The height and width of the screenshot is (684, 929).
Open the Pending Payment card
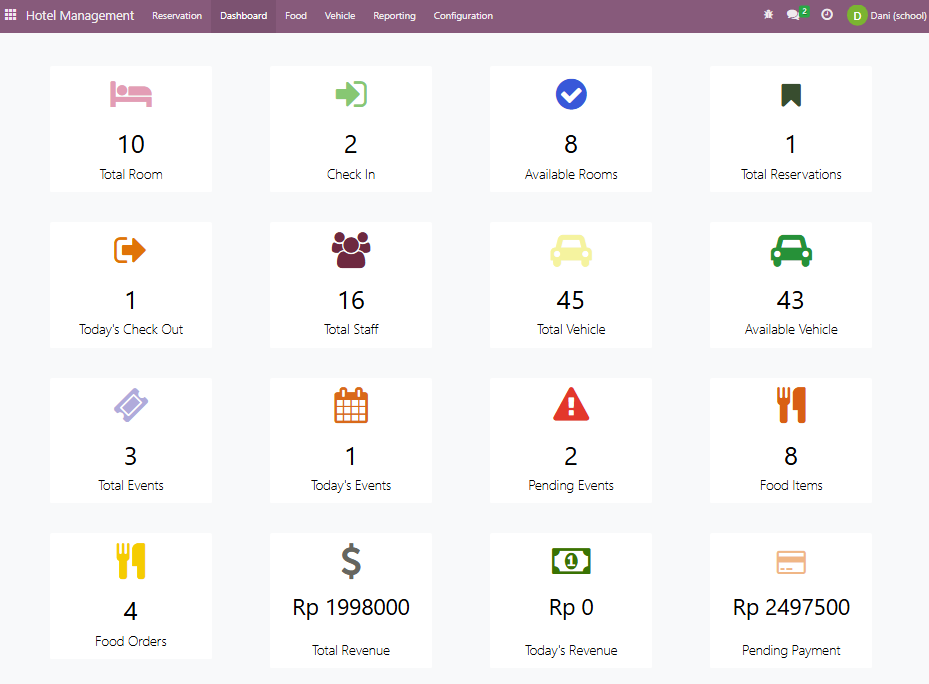coord(791,601)
